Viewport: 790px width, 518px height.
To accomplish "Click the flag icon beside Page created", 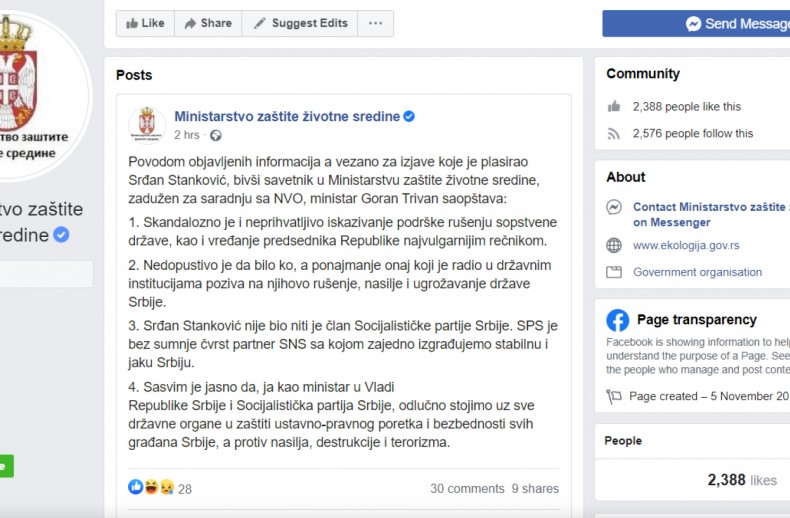I will coord(614,397).
